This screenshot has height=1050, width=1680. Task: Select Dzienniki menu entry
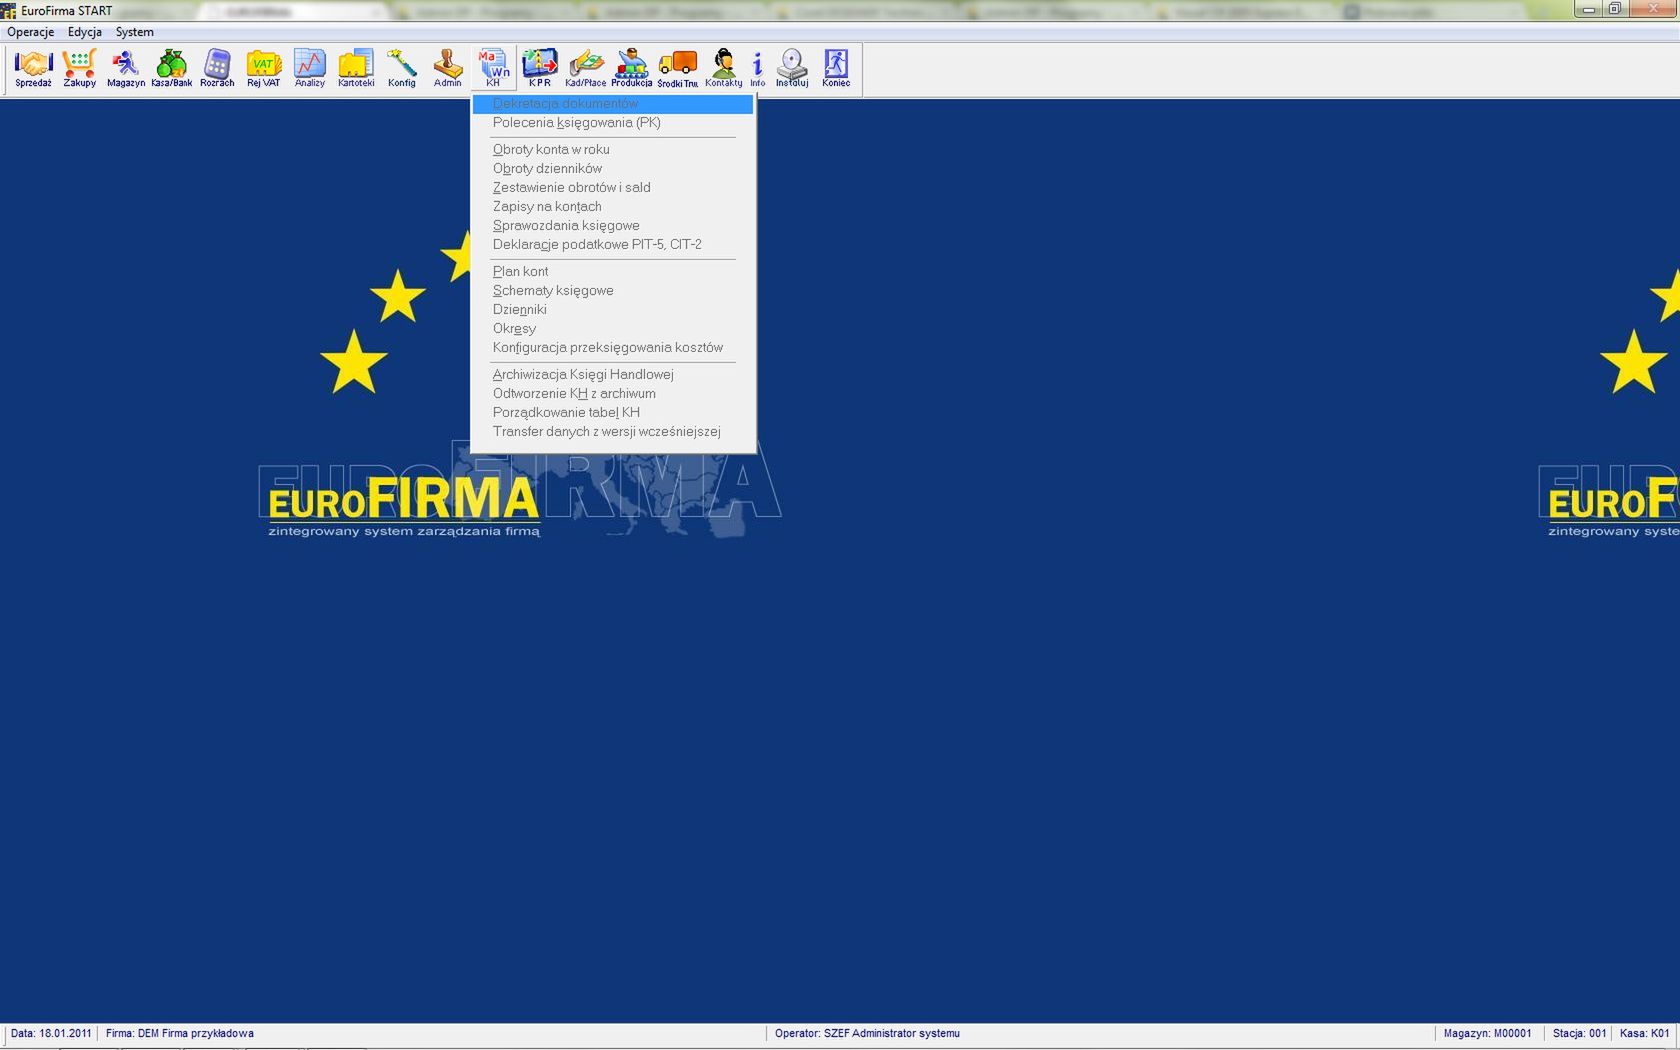tap(613, 310)
